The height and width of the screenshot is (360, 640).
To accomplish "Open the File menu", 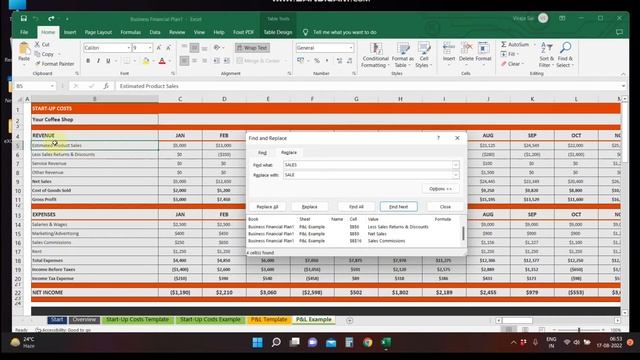I will (24, 32).
